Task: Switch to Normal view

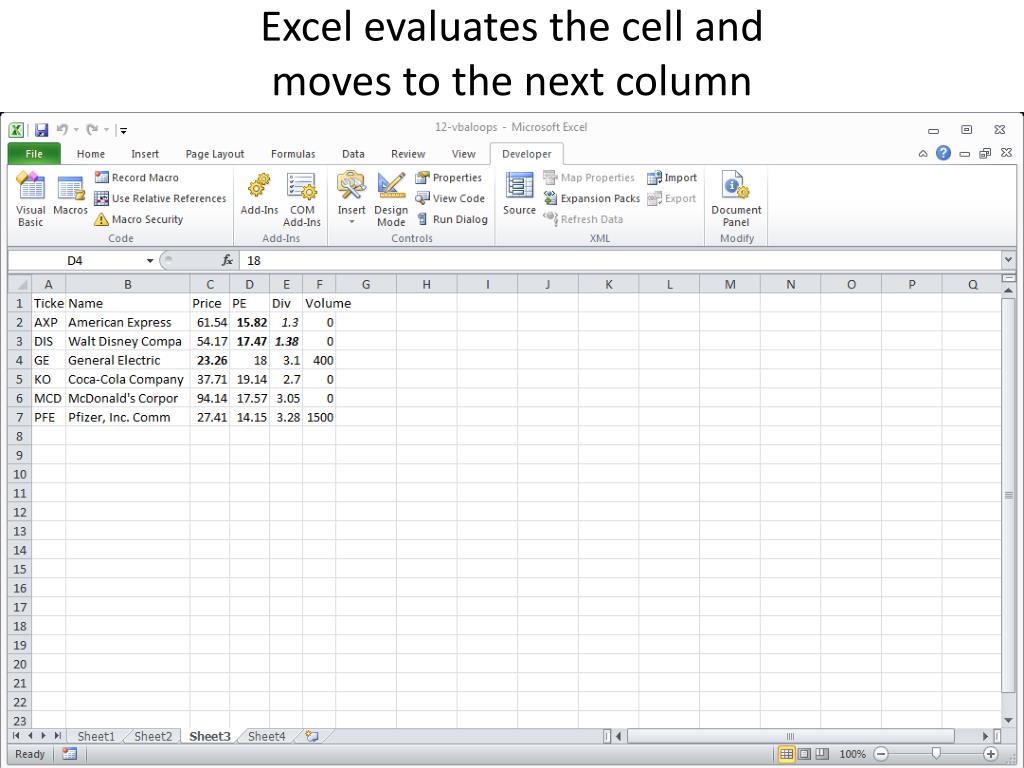Action: point(786,754)
